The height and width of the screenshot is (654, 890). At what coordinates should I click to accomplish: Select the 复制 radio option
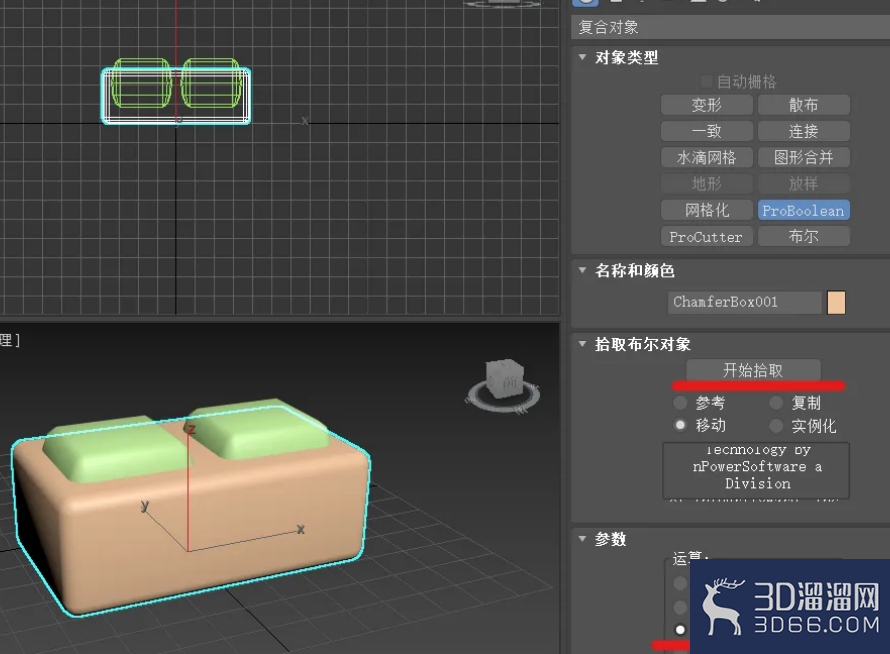pos(776,403)
